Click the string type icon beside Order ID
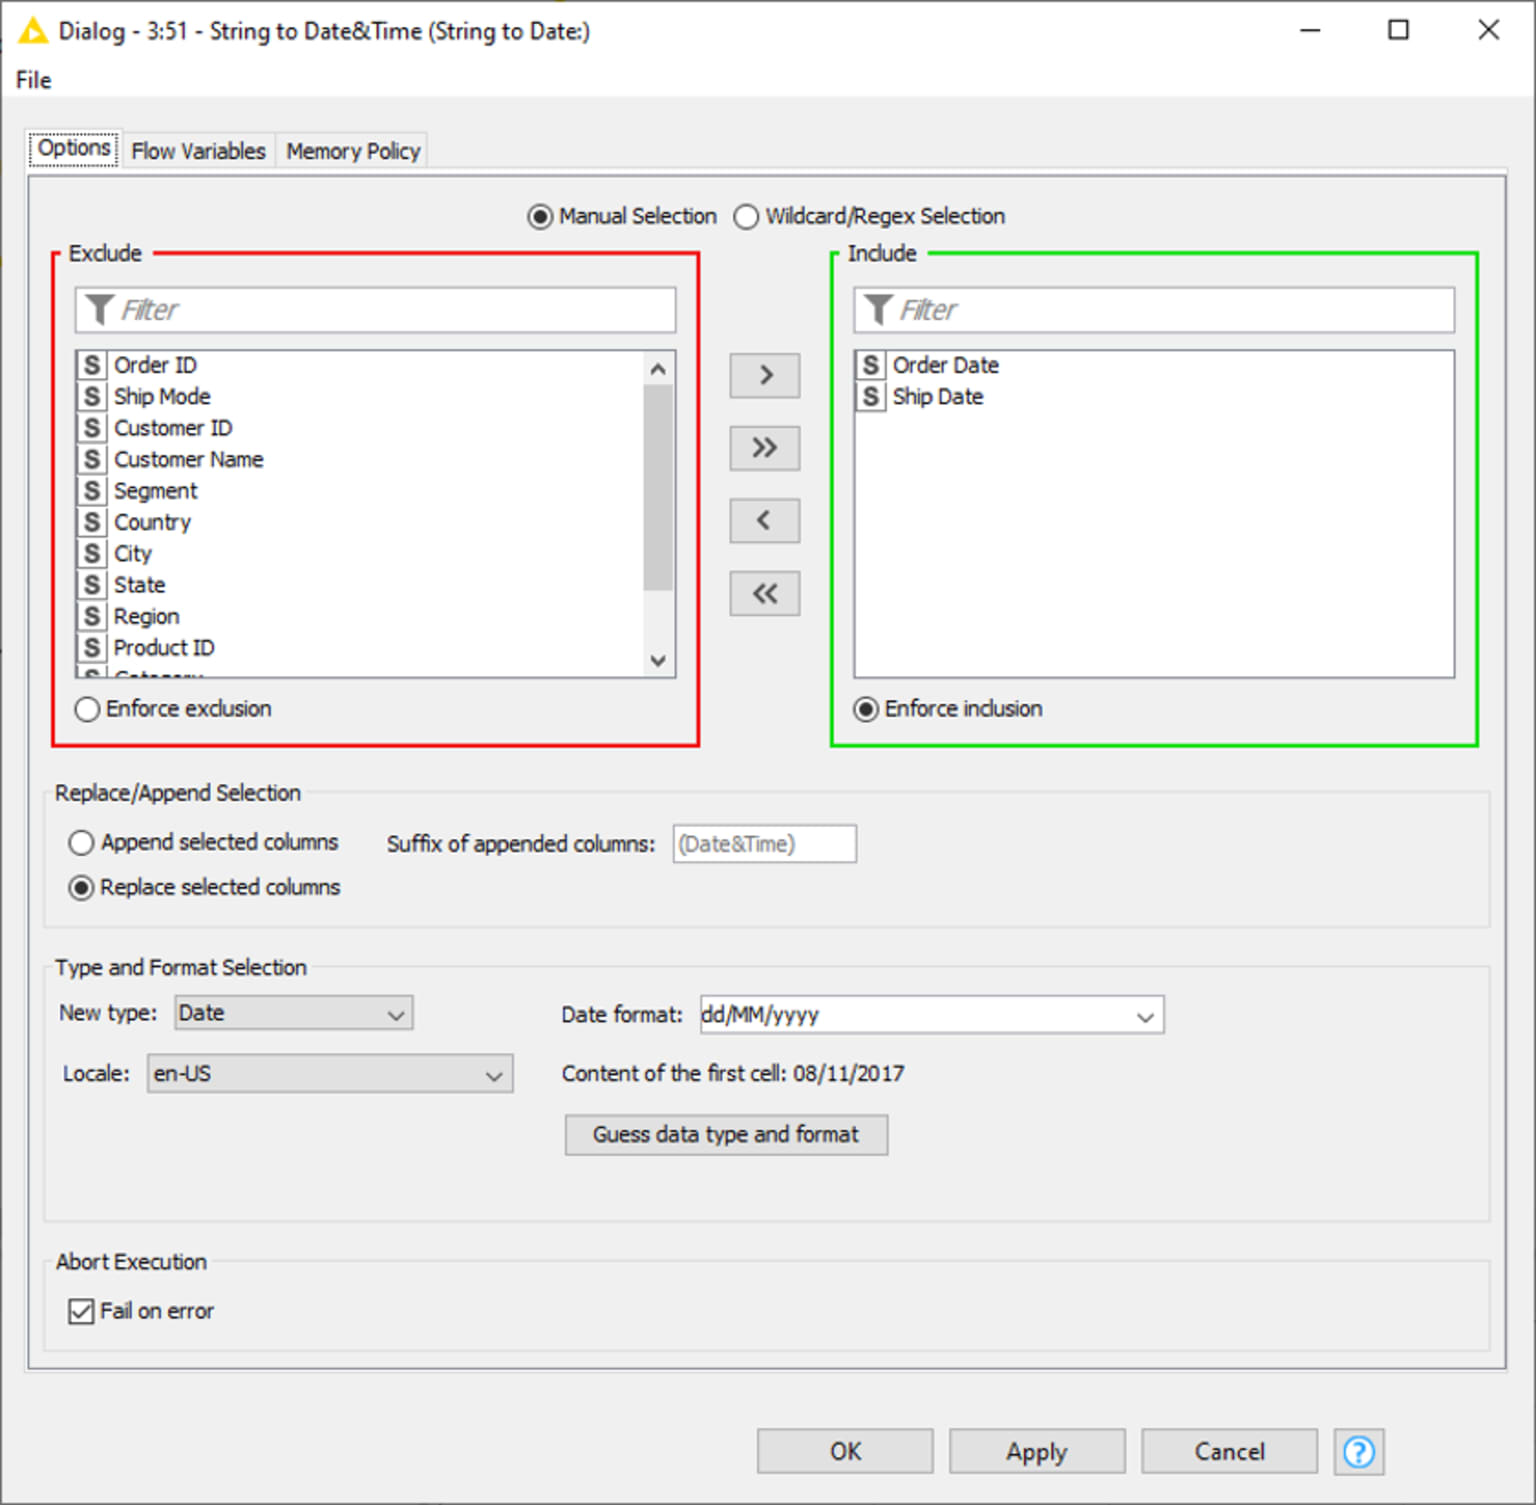Viewport: 1536px width, 1505px height. [92, 365]
